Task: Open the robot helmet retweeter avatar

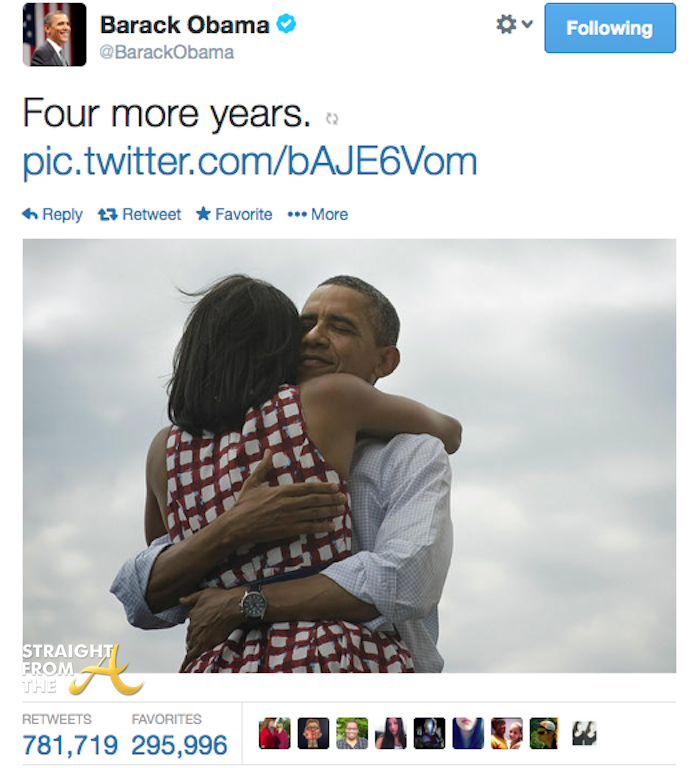Action: pyautogui.click(x=429, y=733)
